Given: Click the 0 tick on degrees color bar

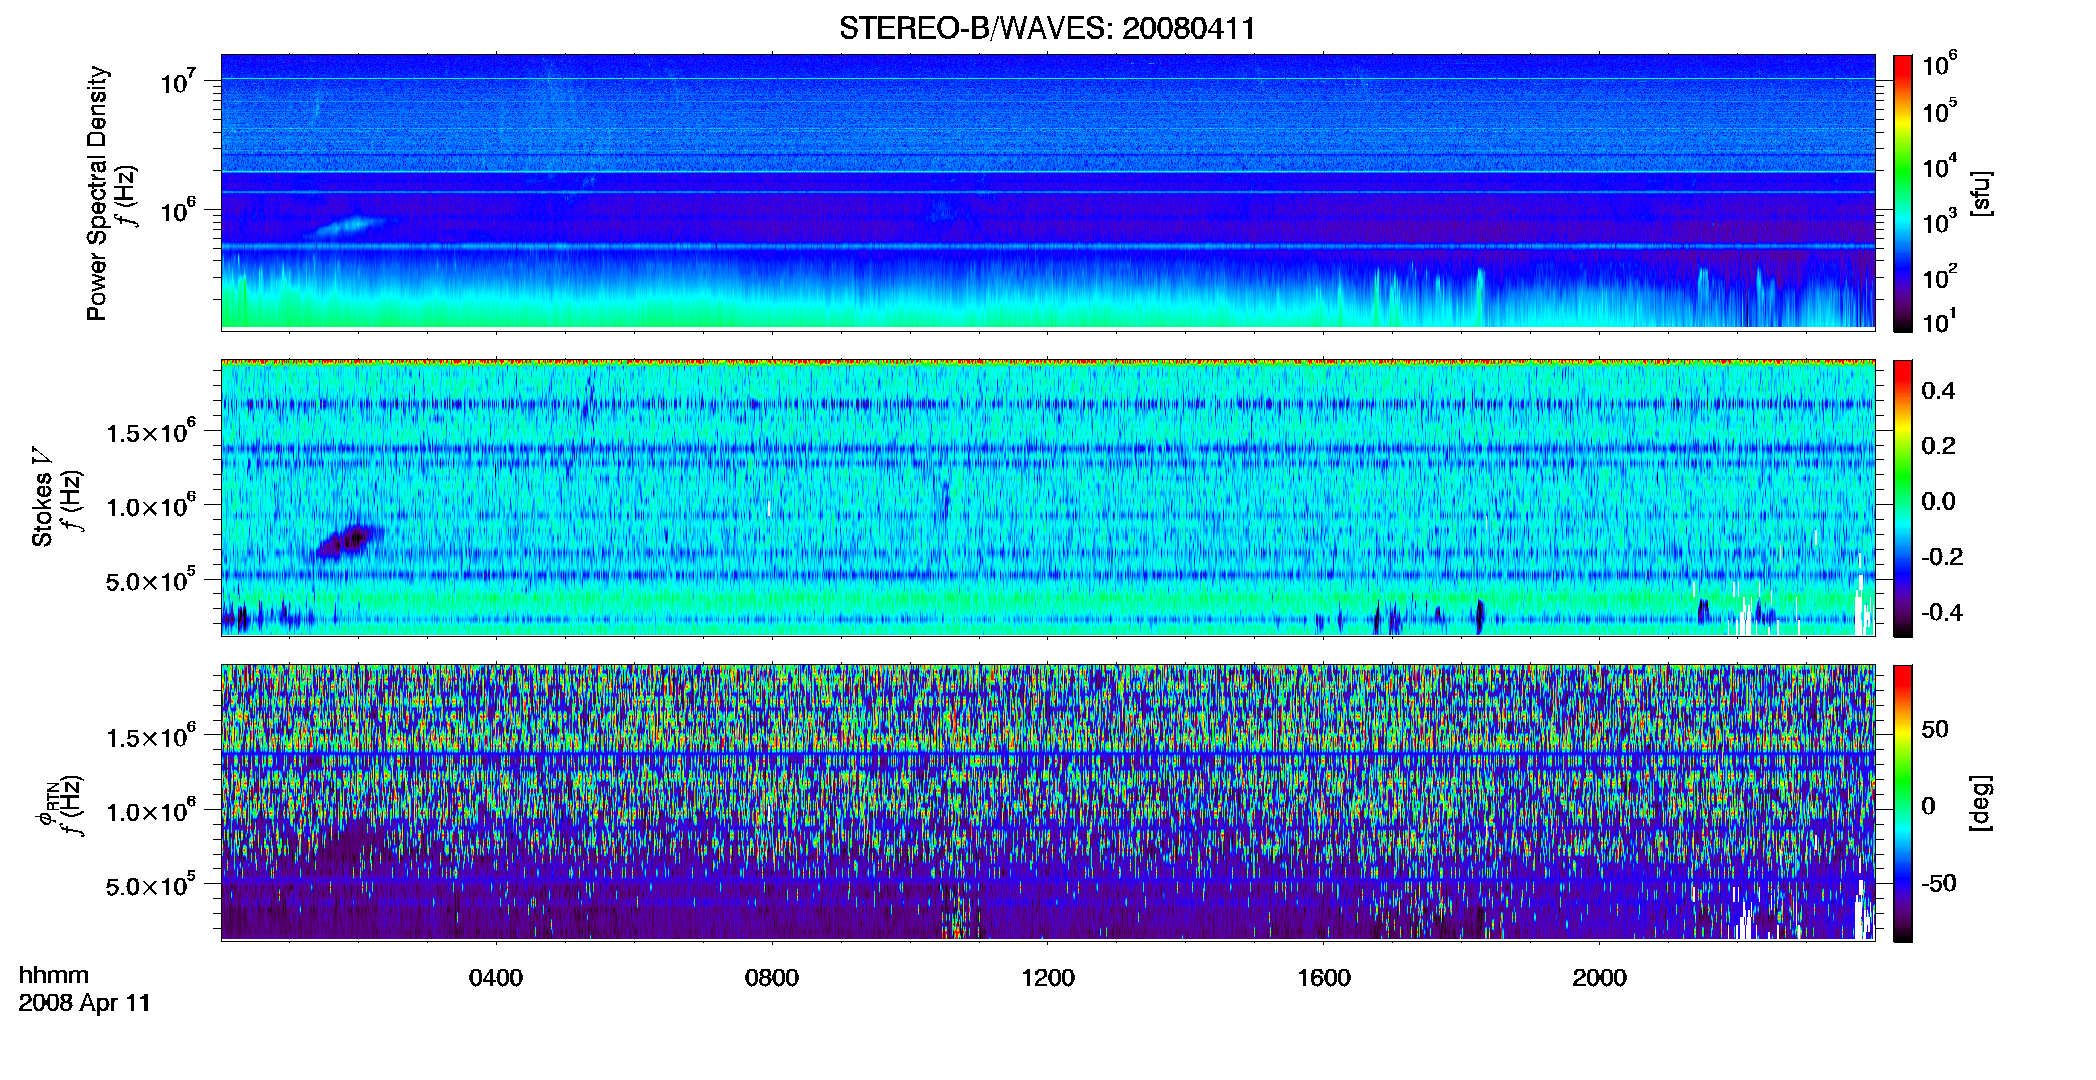Looking at the screenshot, I should [x=1928, y=806].
